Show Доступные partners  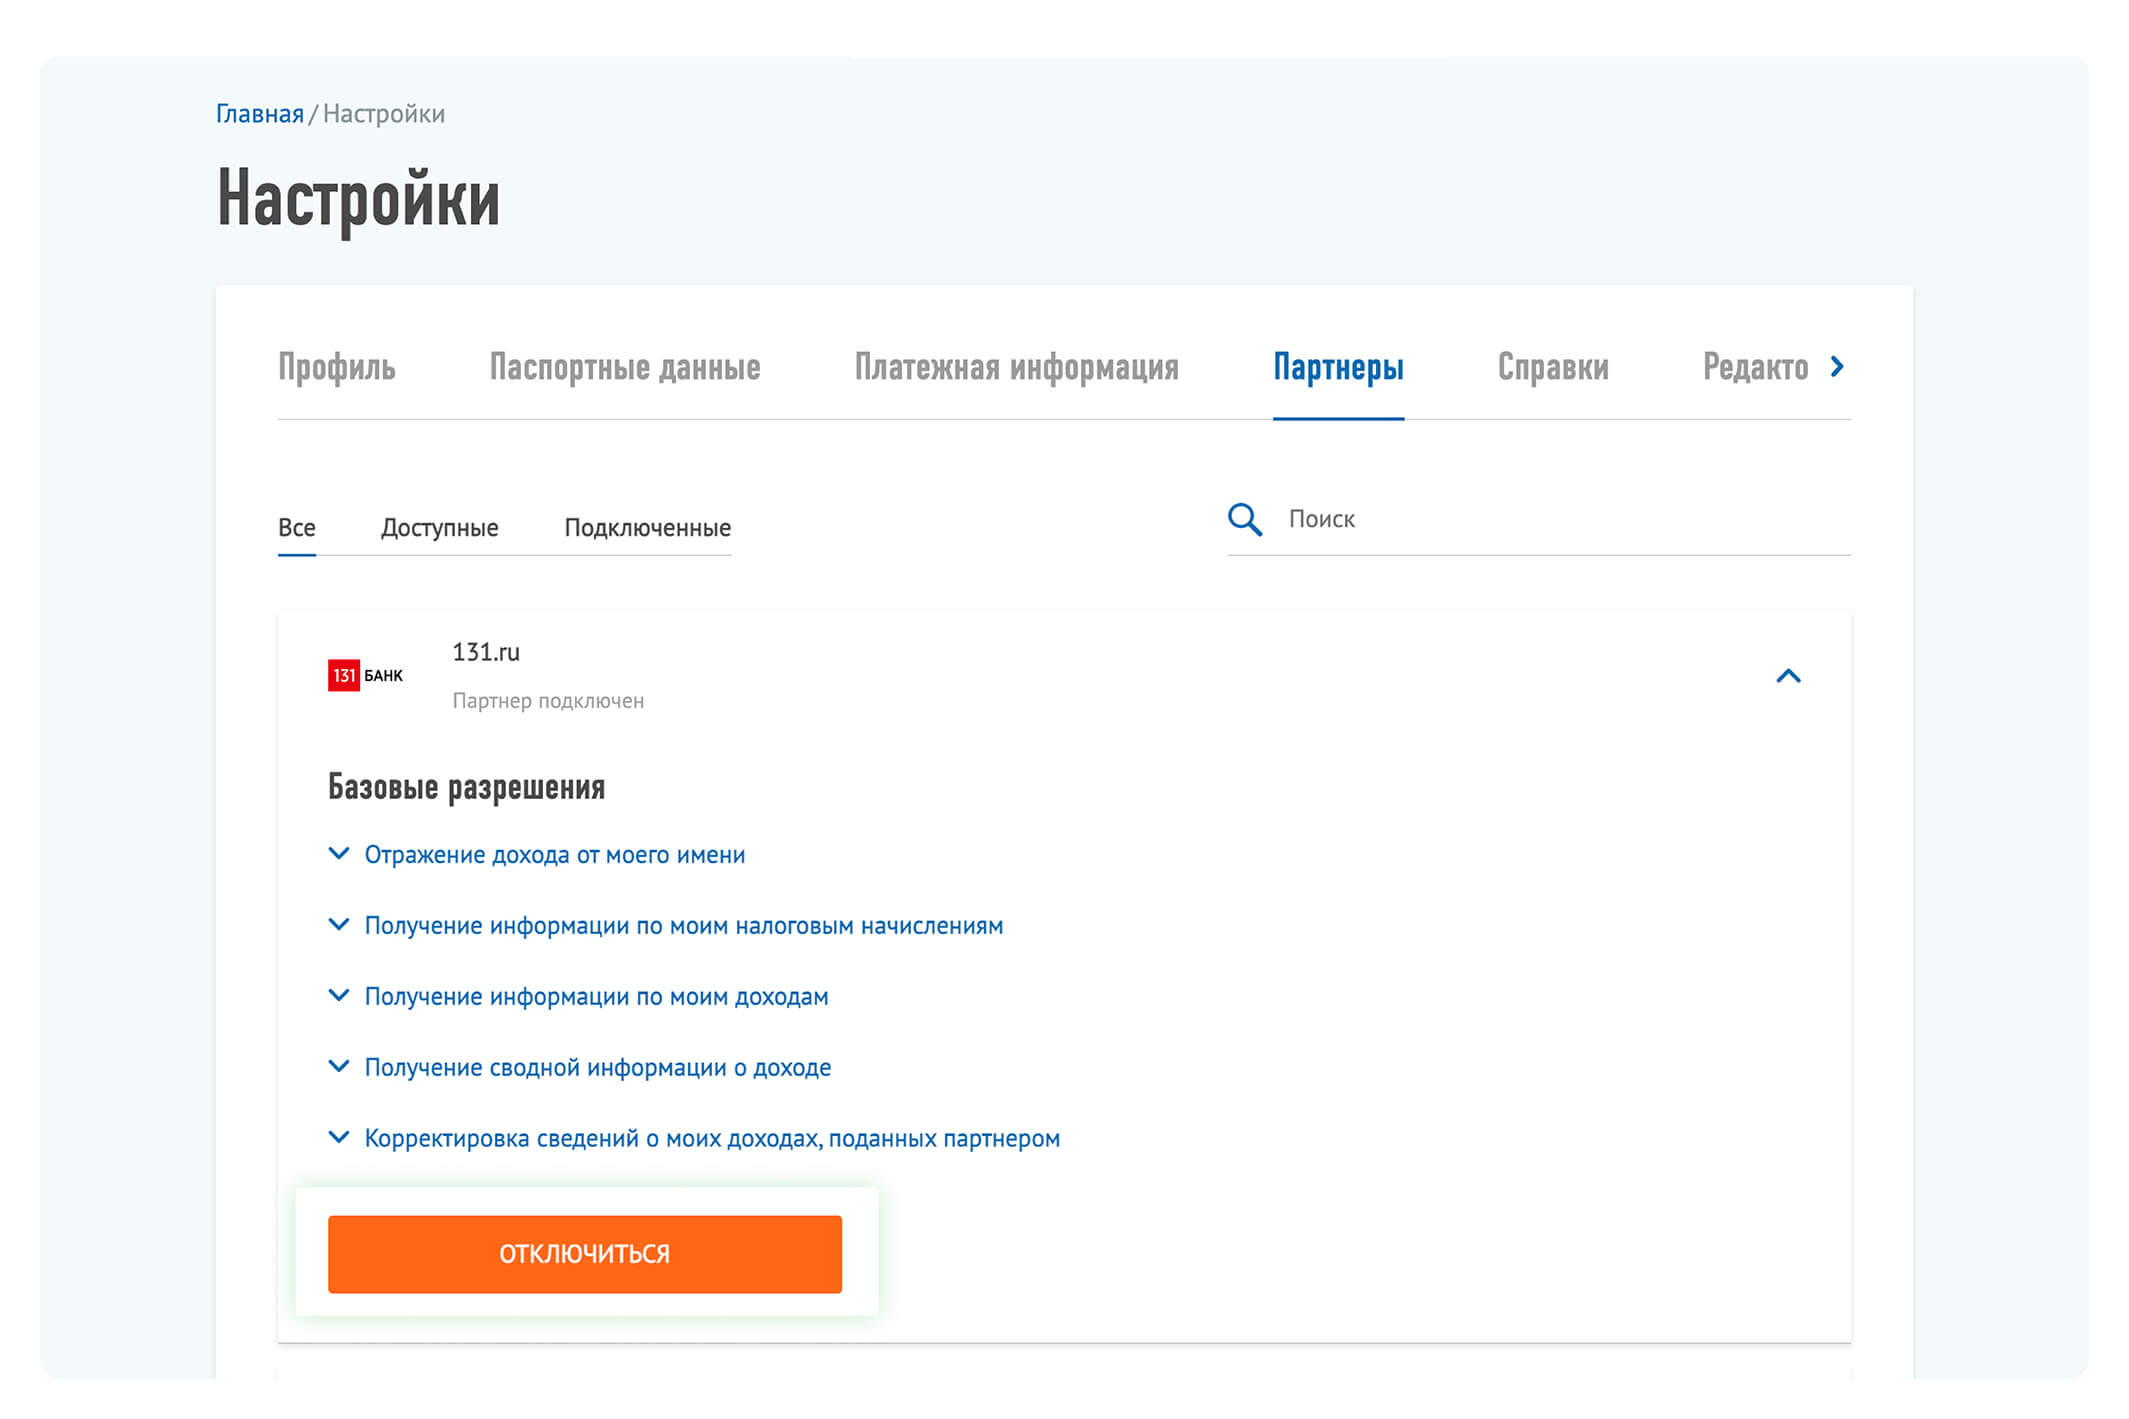coord(439,527)
